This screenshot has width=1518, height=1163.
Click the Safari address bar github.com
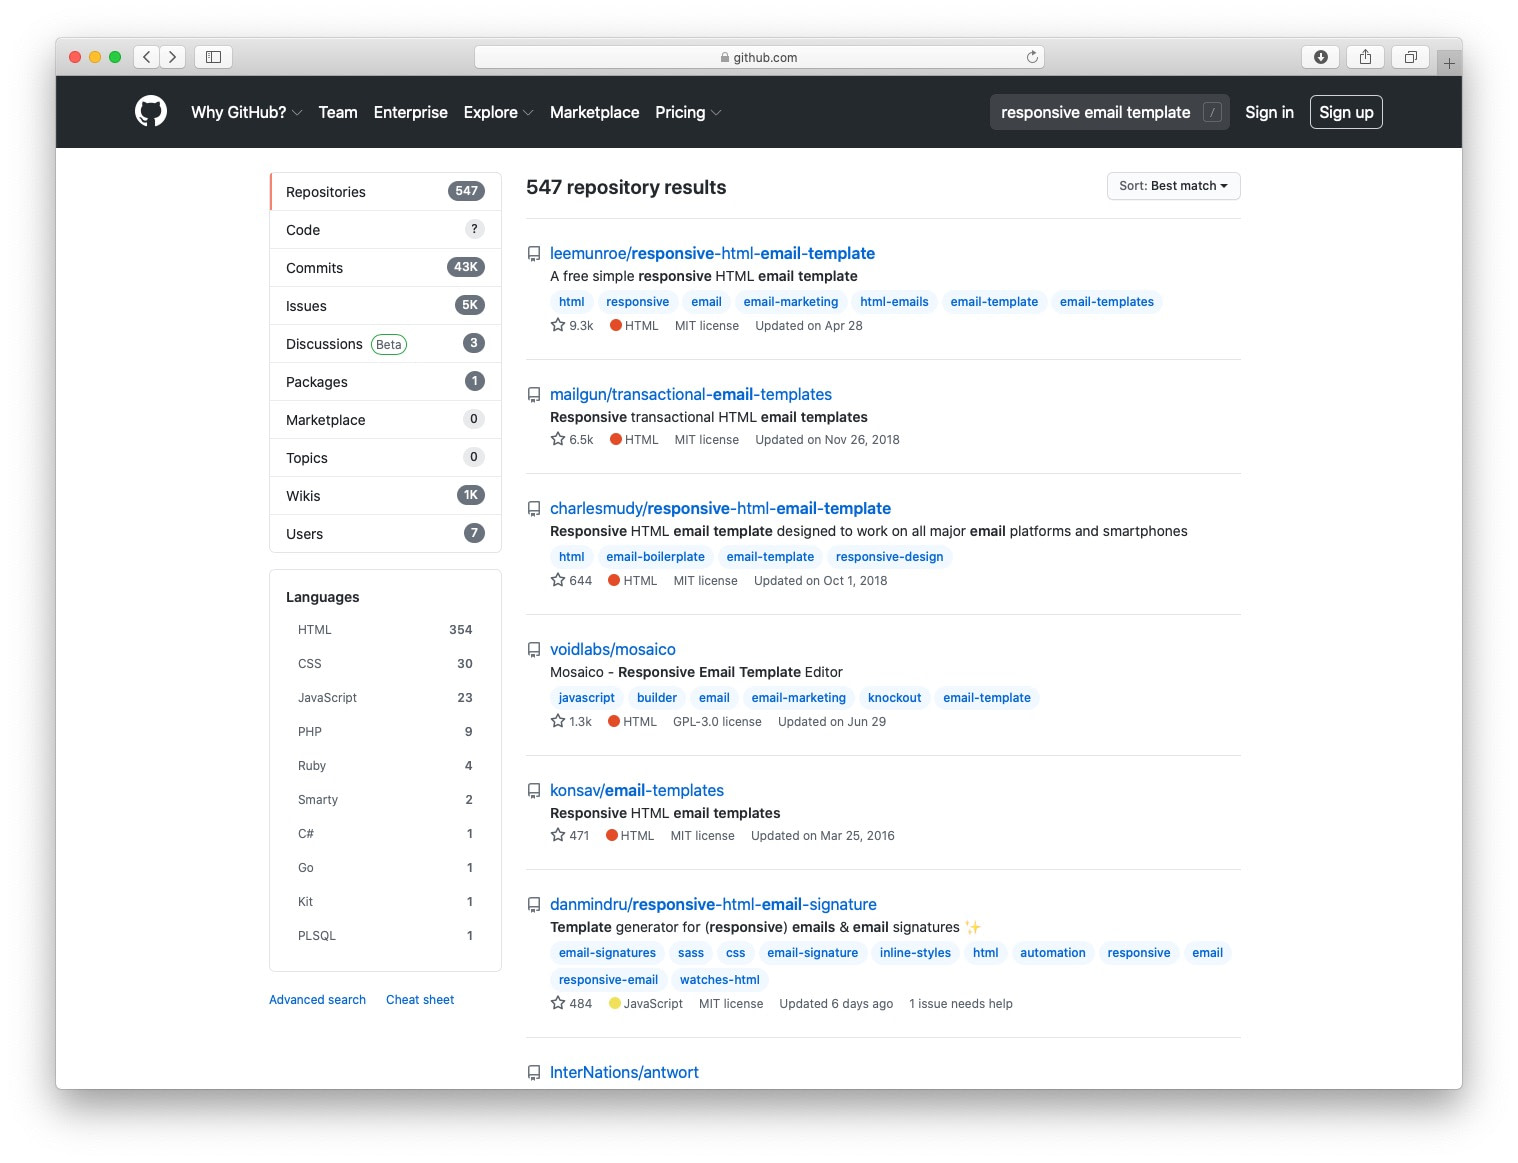(759, 57)
